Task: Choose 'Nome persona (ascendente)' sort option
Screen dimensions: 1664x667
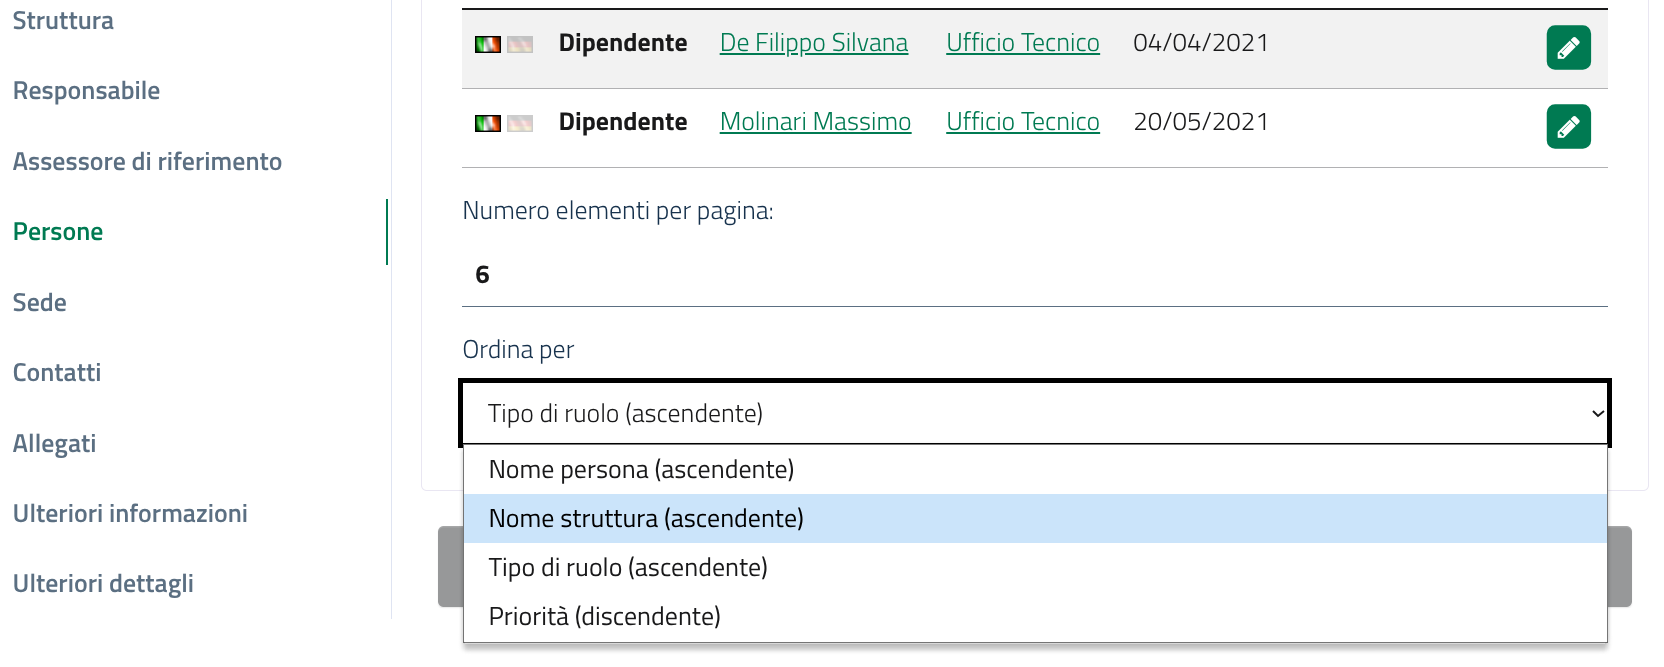Action: (641, 469)
